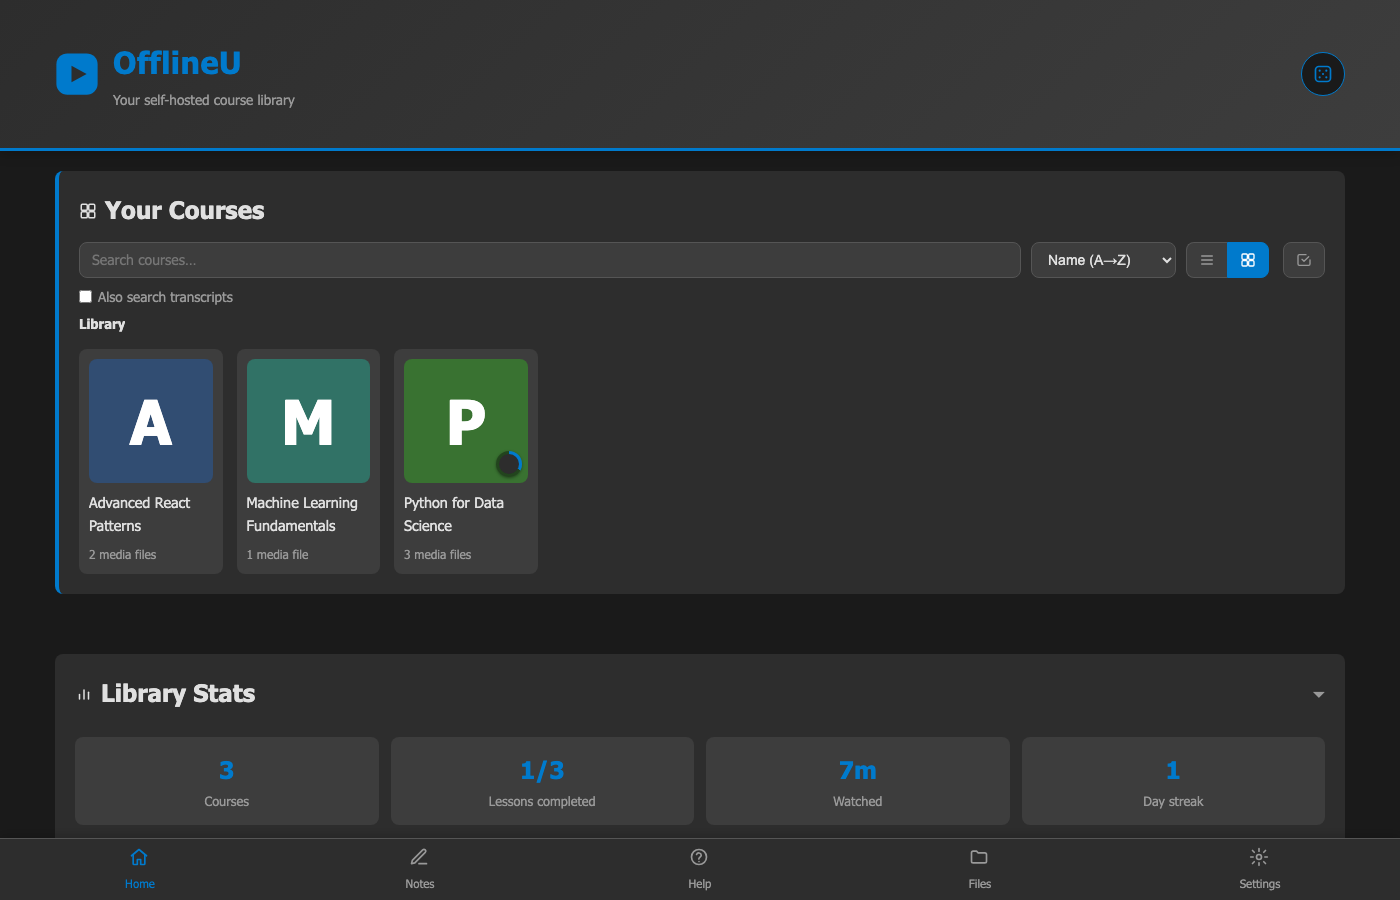
Task: Click the OfflineU title link
Action: pos(177,63)
